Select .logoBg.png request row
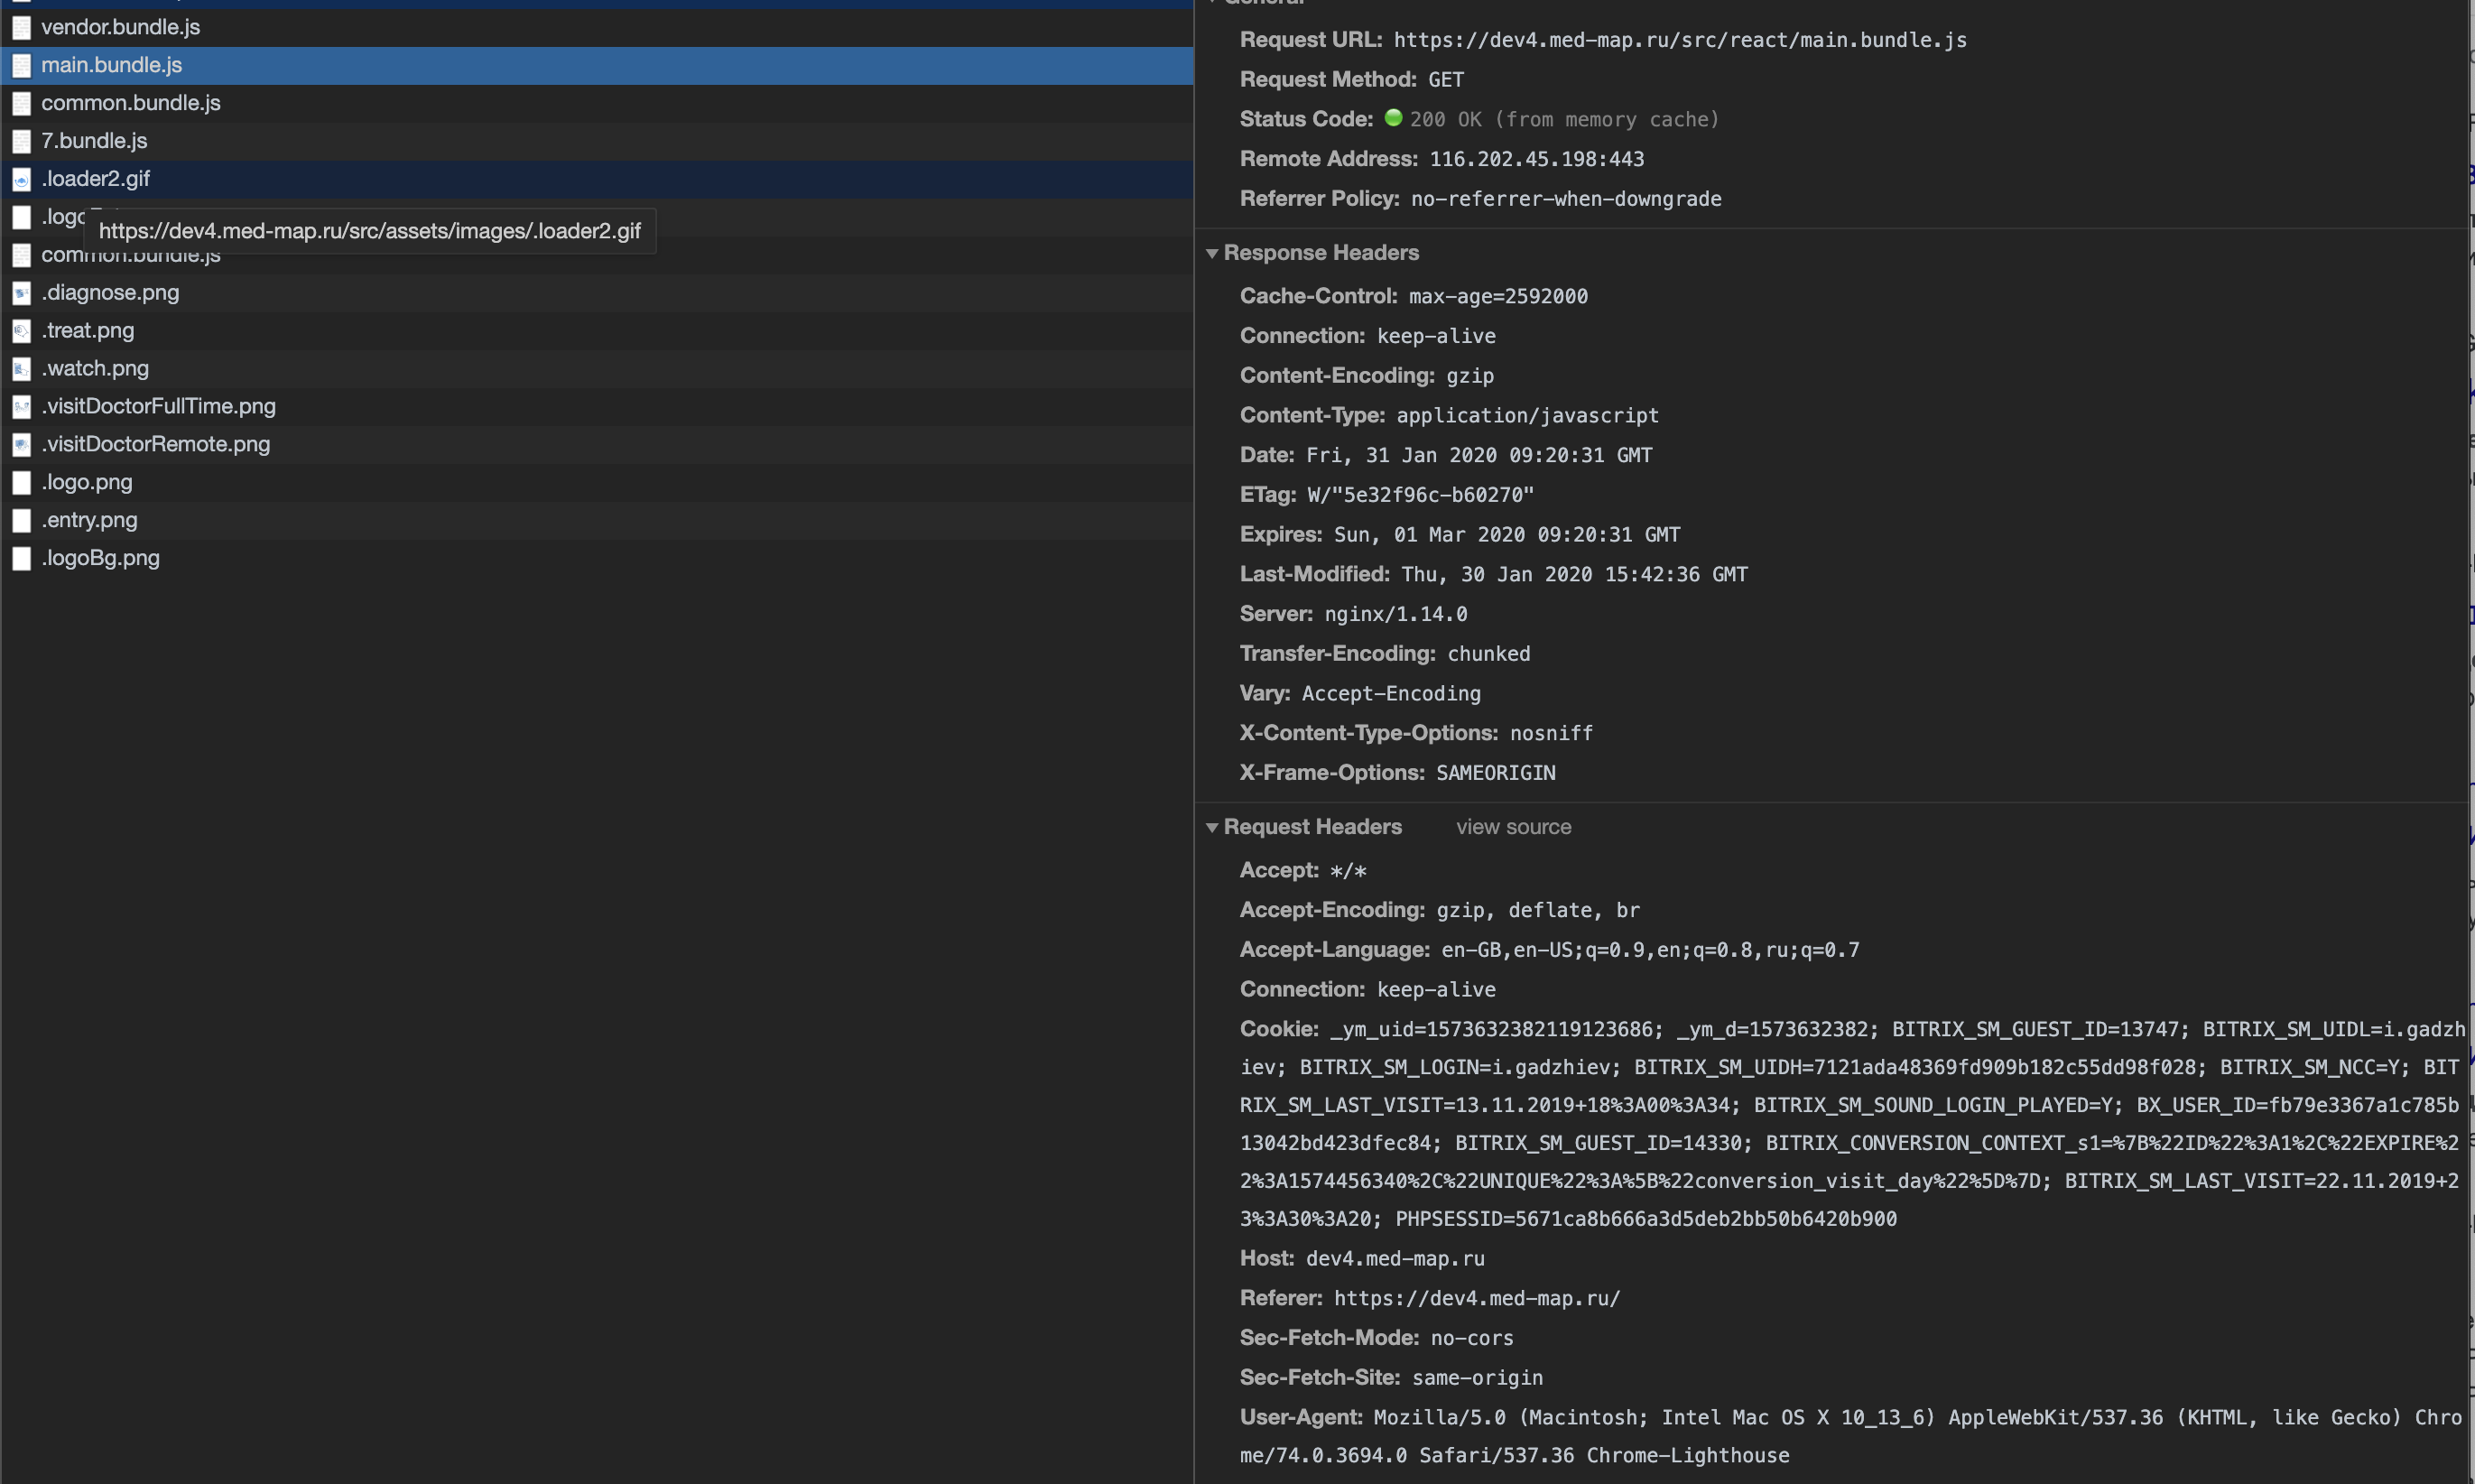The width and height of the screenshot is (2475, 1484). 597,559
